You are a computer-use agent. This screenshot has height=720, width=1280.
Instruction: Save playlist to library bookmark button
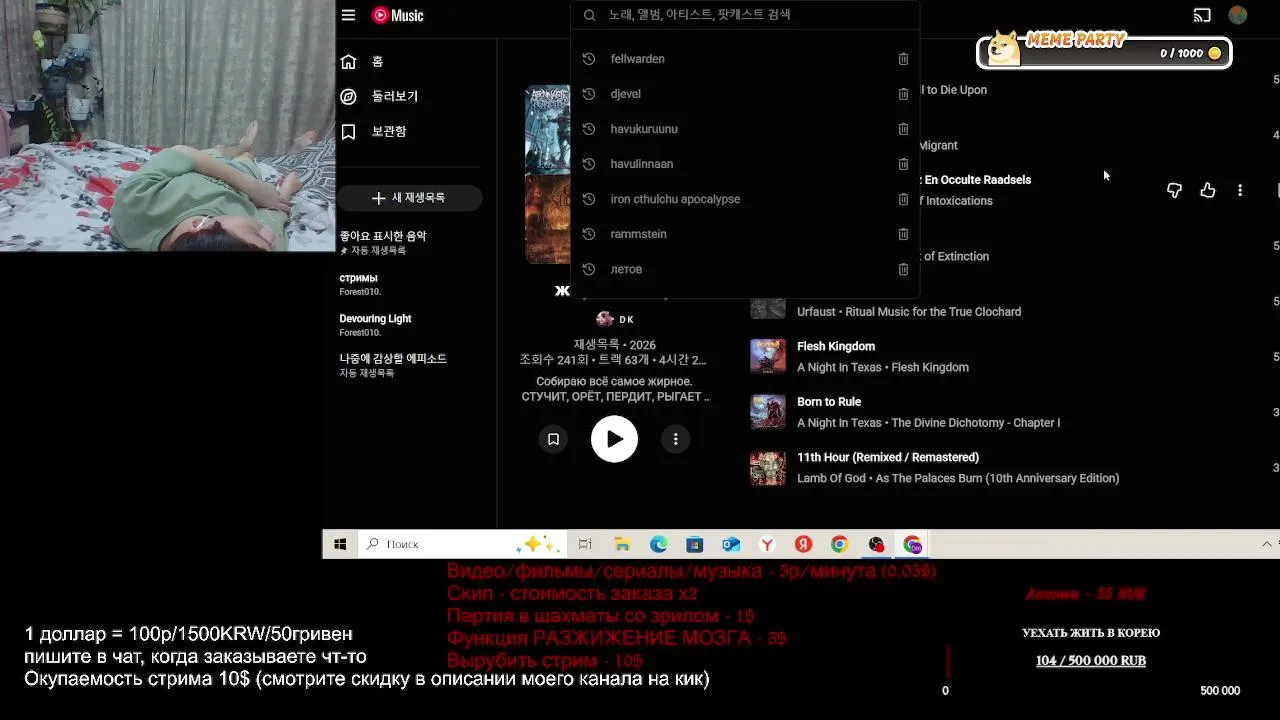click(553, 439)
